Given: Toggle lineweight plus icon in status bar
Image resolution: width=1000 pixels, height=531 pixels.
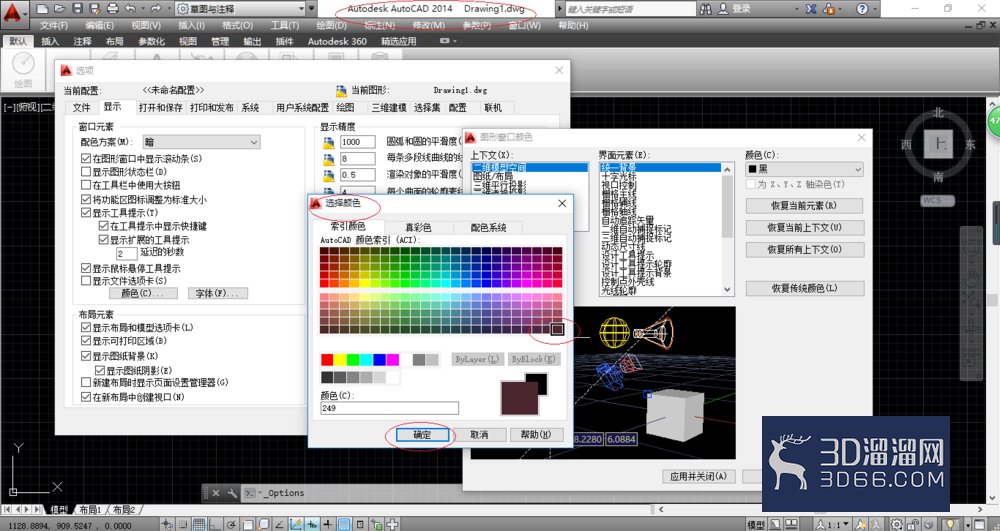Looking at the screenshot, I should (x=327, y=524).
